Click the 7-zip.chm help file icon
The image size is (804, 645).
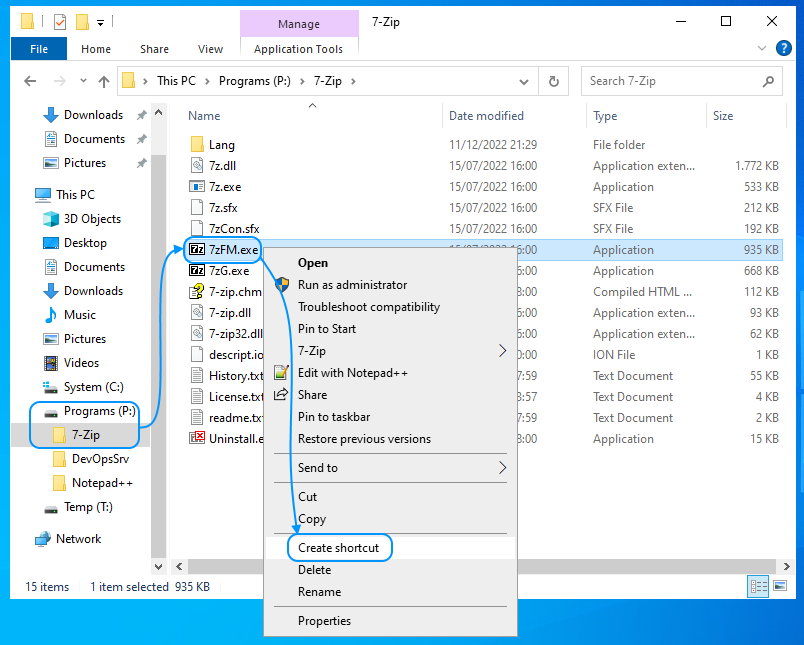197,292
